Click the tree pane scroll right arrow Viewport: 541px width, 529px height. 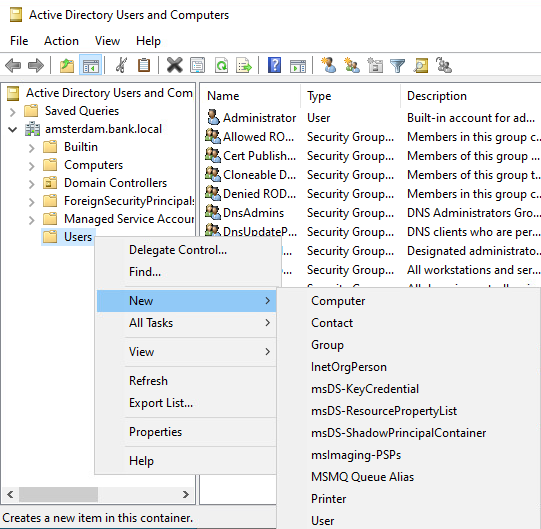pyautogui.click(x=186, y=494)
